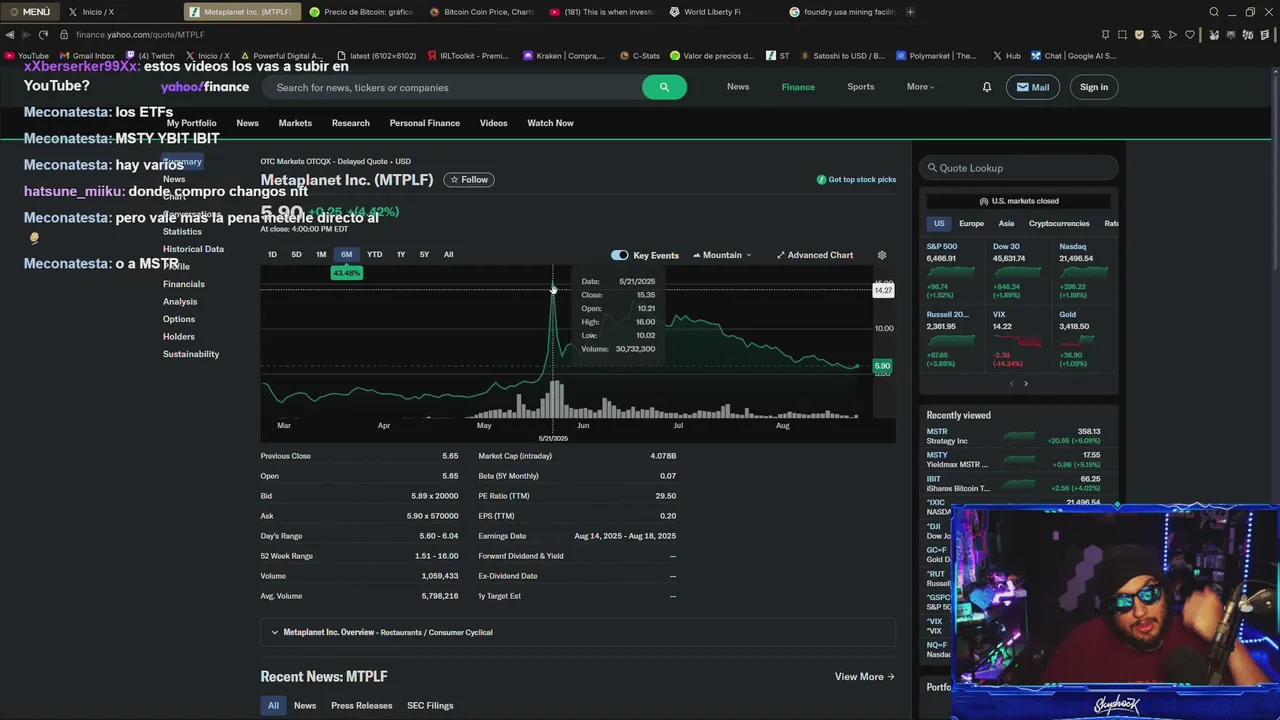Toggle the Key Events switch
Image resolution: width=1280 pixels, height=720 pixels.
620,255
